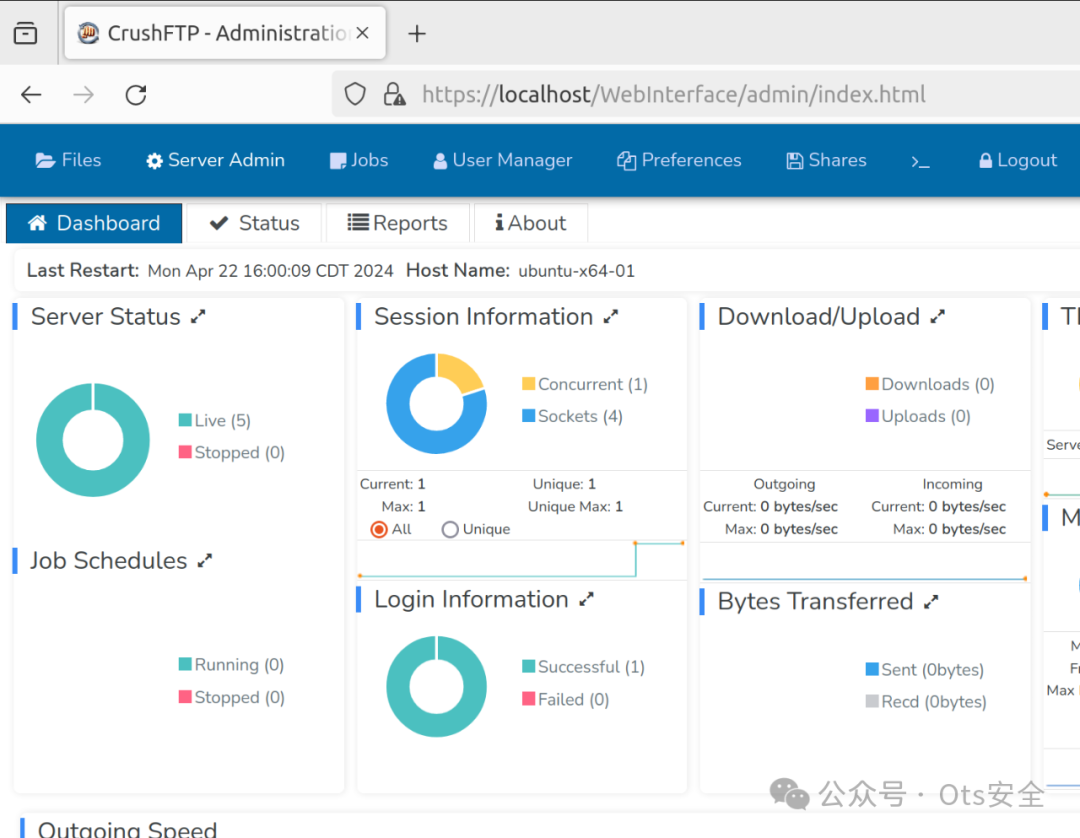This screenshot has height=838, width=1080.
Task: Click the browser back arrow
Action: click(31, 94)
